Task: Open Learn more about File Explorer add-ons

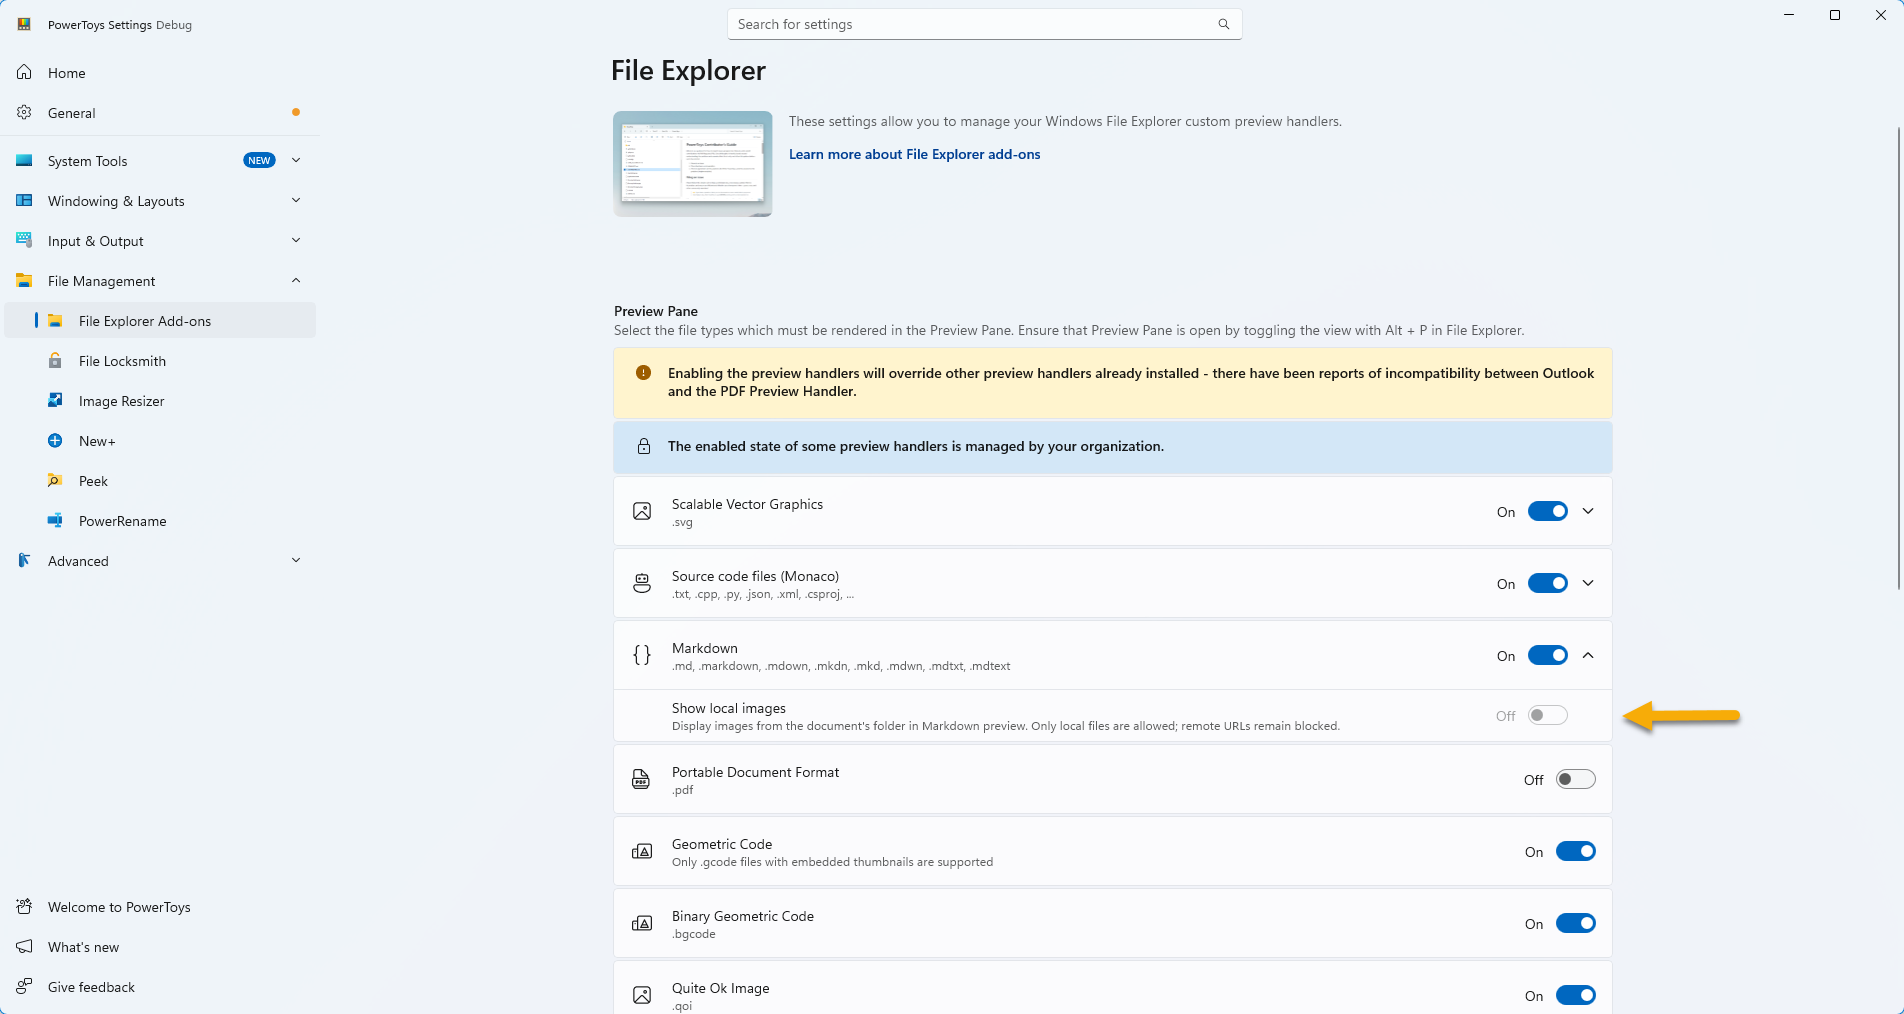Action: point(914,154)
